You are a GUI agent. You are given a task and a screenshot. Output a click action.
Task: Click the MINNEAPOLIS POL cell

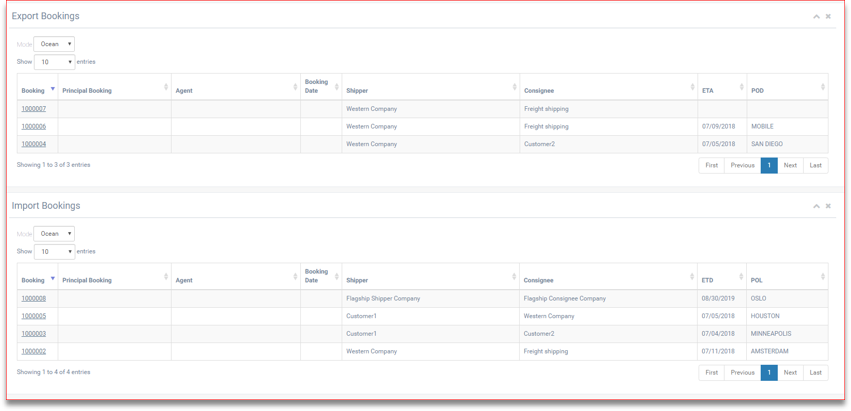tap(788, 334)
